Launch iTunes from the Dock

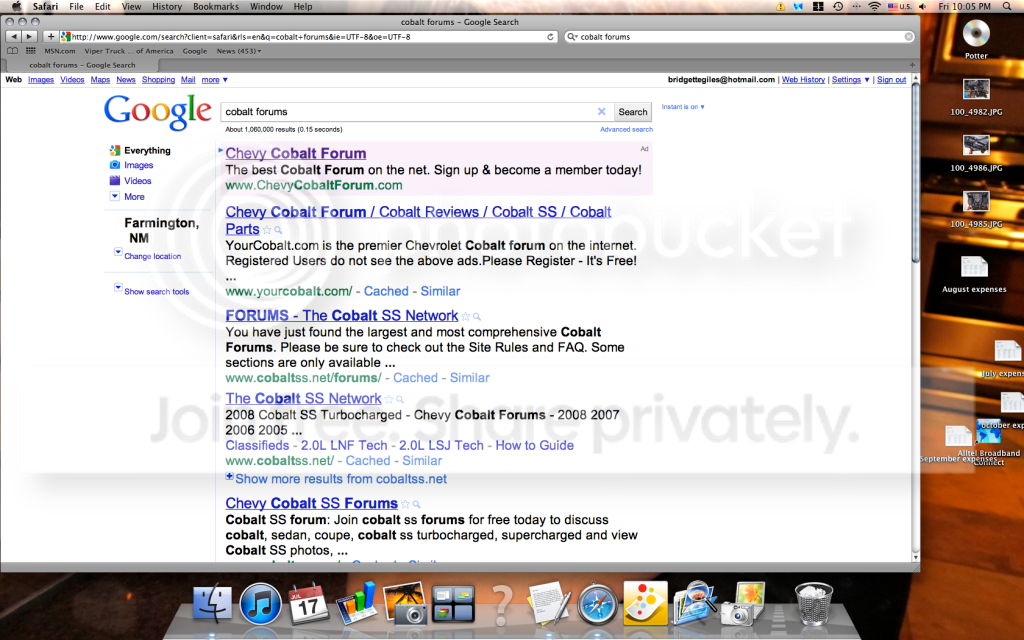(x=260, y=603)
